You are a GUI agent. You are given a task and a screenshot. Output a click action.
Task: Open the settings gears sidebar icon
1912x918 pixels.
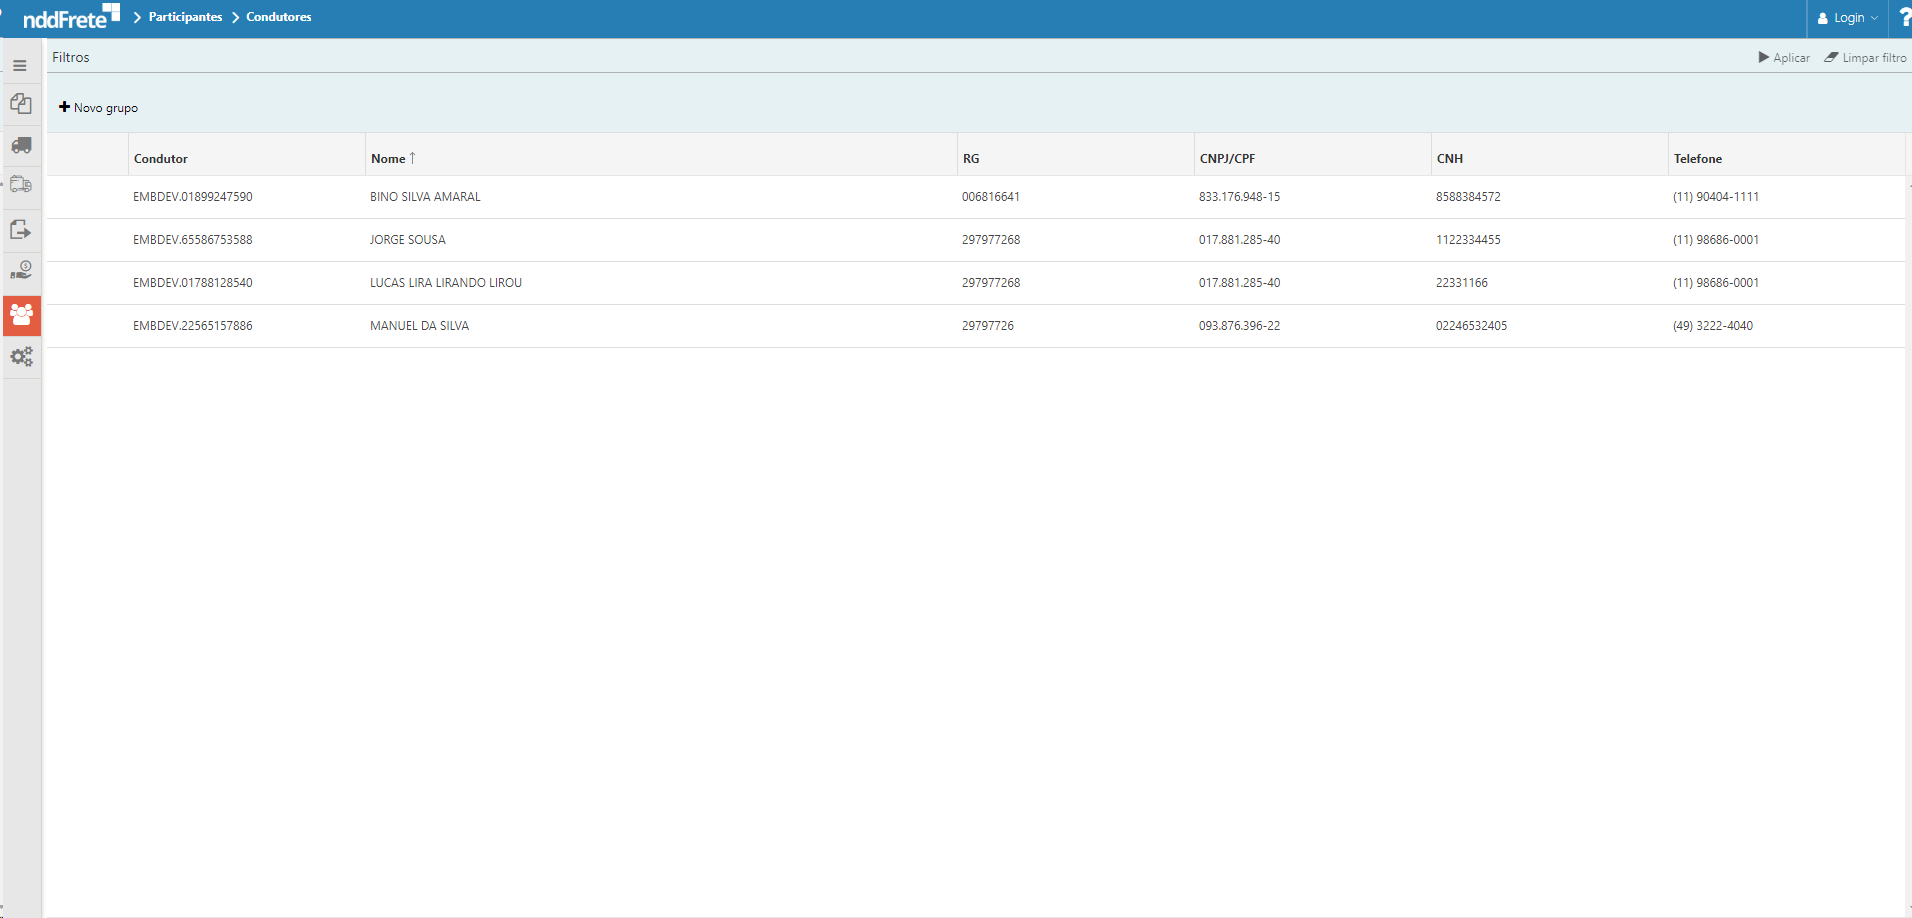[21, 357]
